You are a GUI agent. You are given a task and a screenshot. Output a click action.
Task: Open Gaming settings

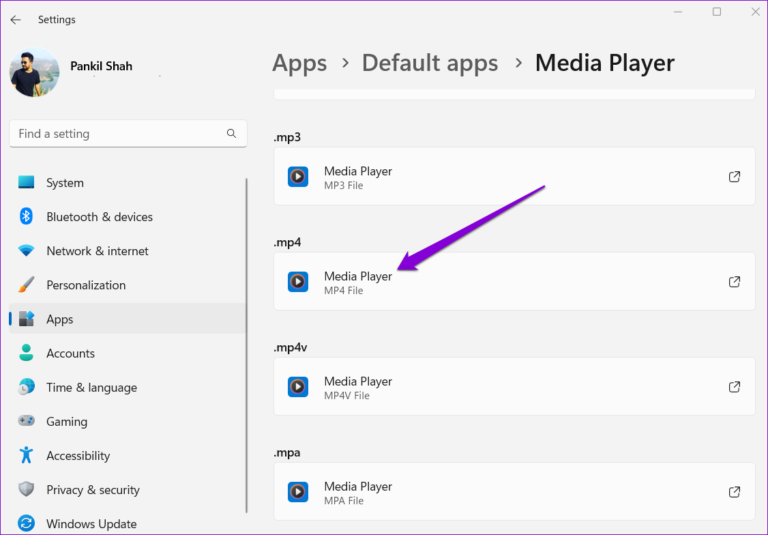127,421
